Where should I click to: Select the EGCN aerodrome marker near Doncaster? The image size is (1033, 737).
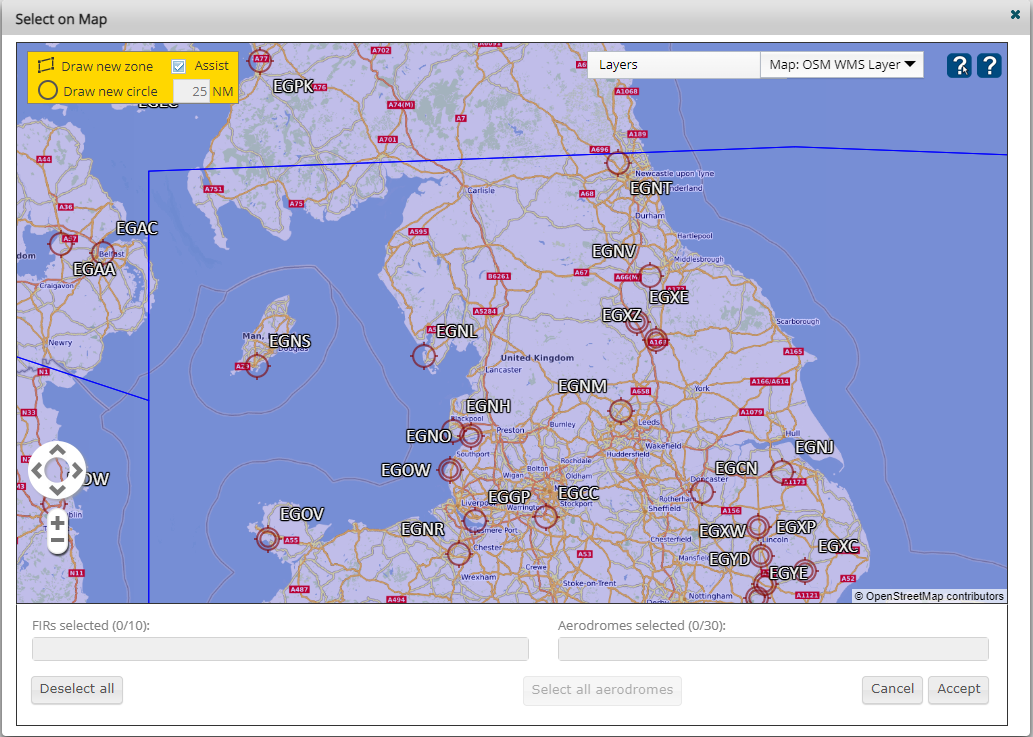pos(702,491)
